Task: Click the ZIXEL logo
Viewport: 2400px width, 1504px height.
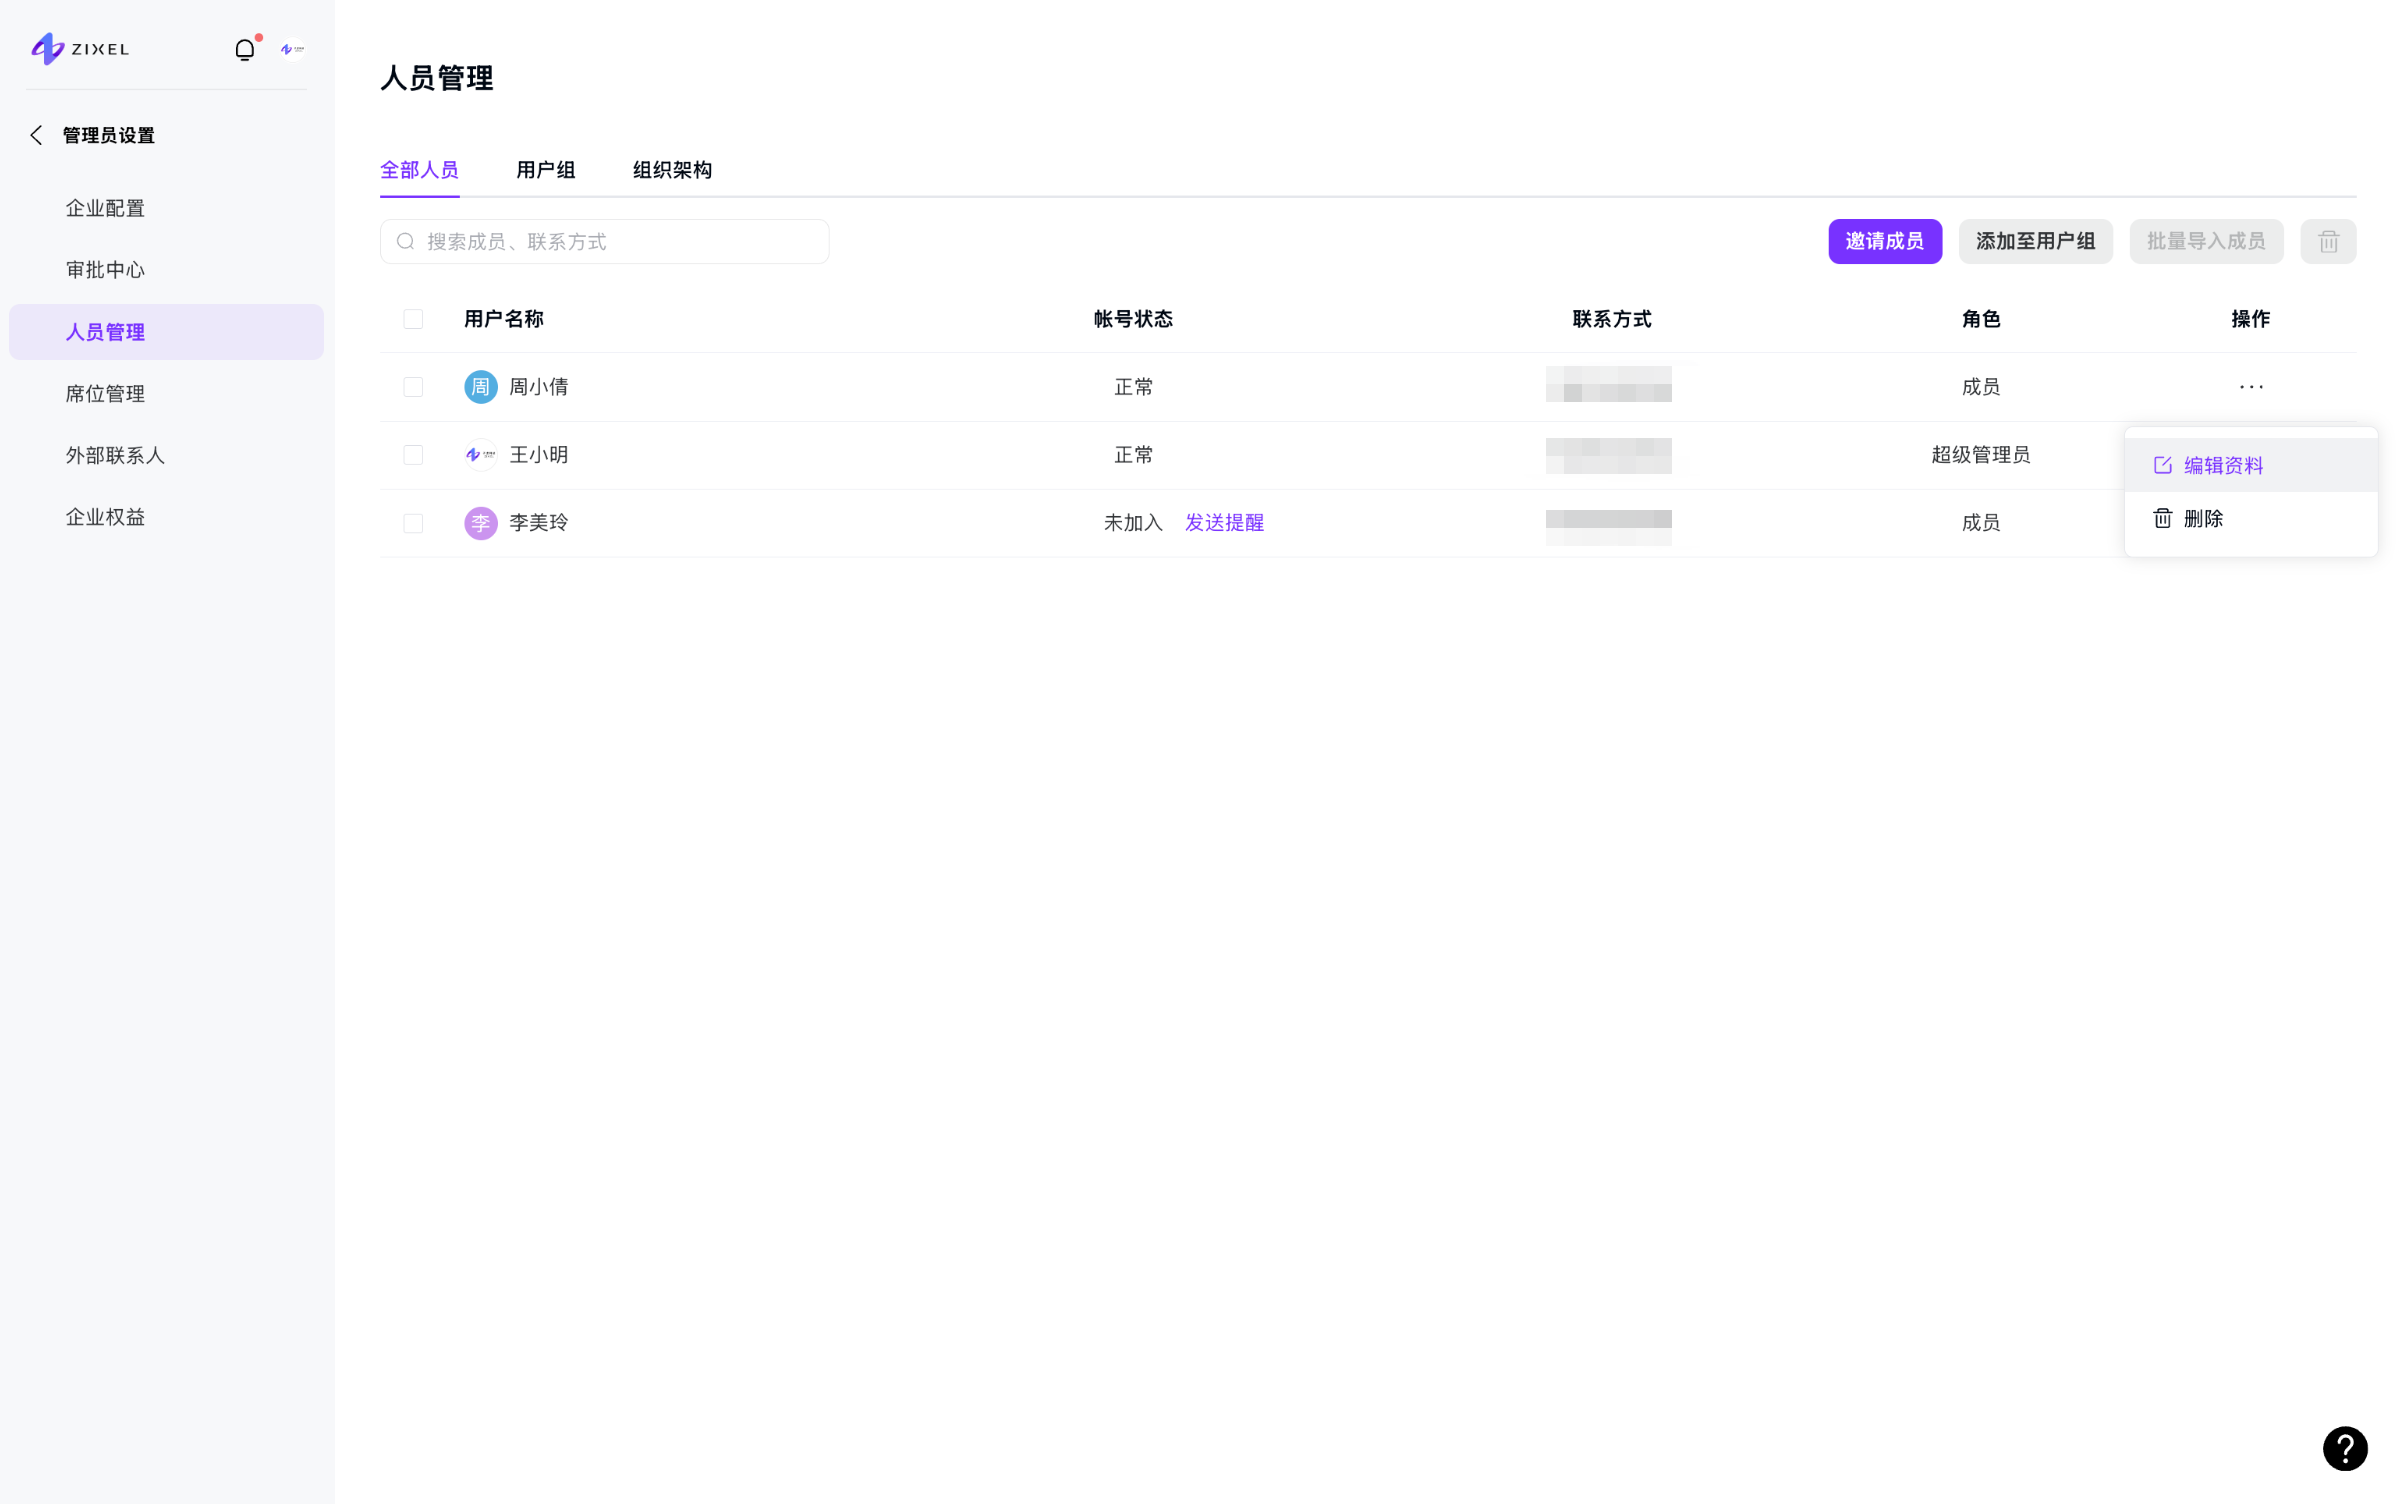Action: point(80,49)
